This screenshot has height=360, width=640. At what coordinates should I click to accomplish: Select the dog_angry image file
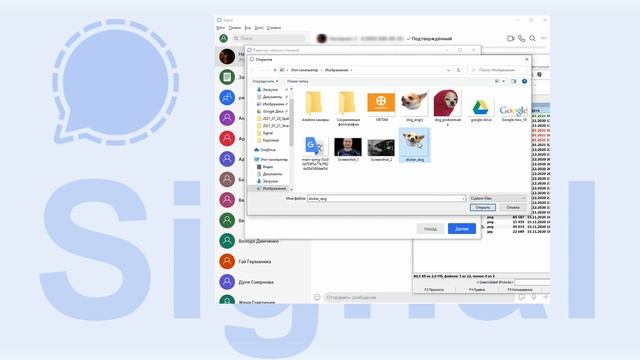[414, 106]
